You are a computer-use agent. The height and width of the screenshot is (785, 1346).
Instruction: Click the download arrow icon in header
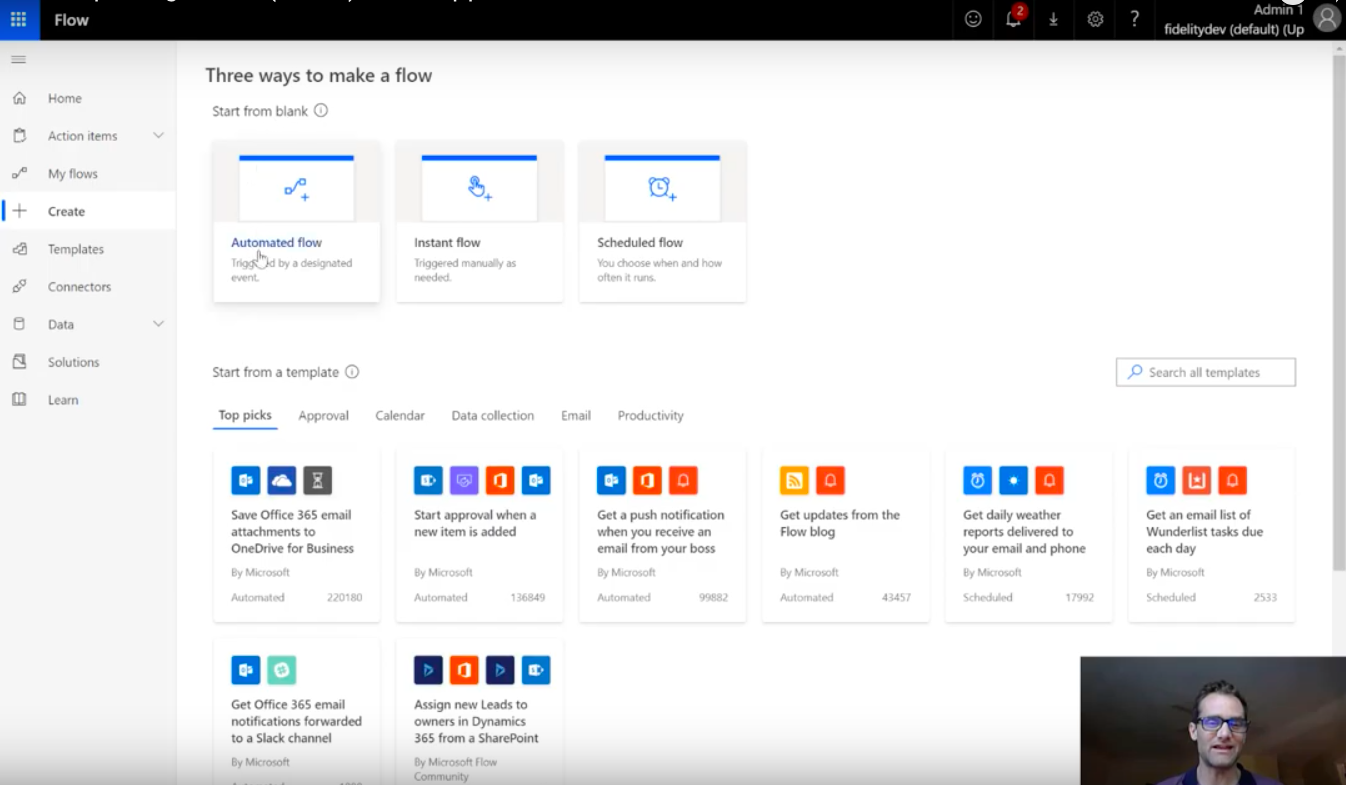click(1053, 20)
